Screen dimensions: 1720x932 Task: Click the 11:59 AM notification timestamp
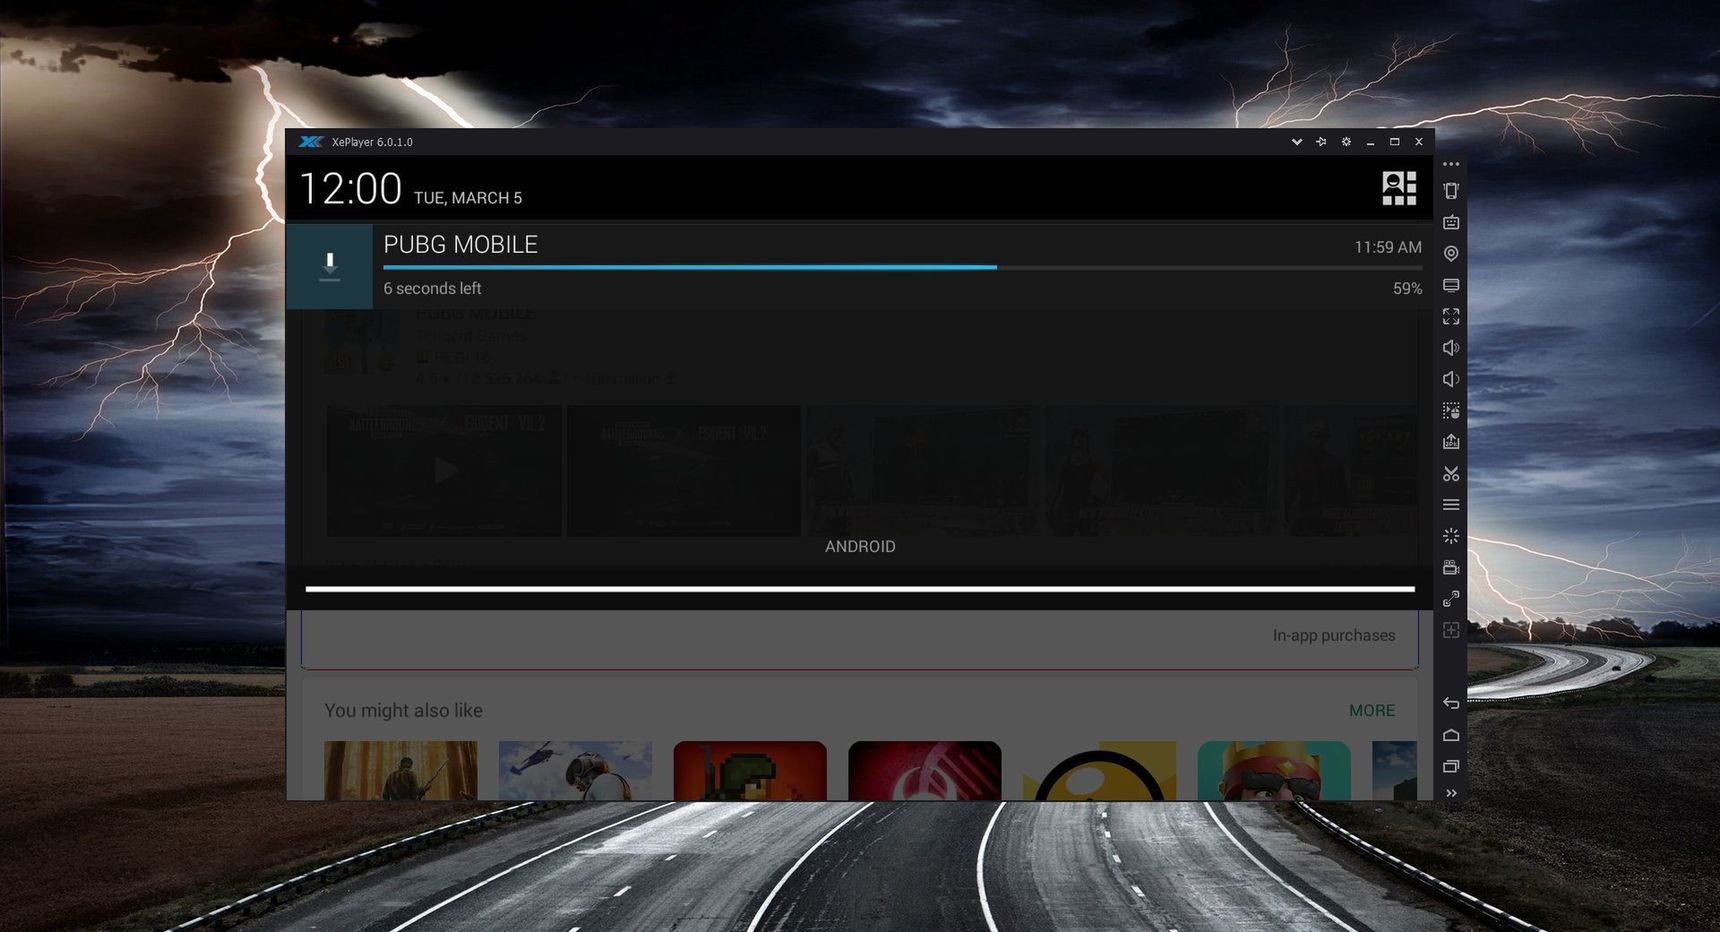tap(1388, 247)
